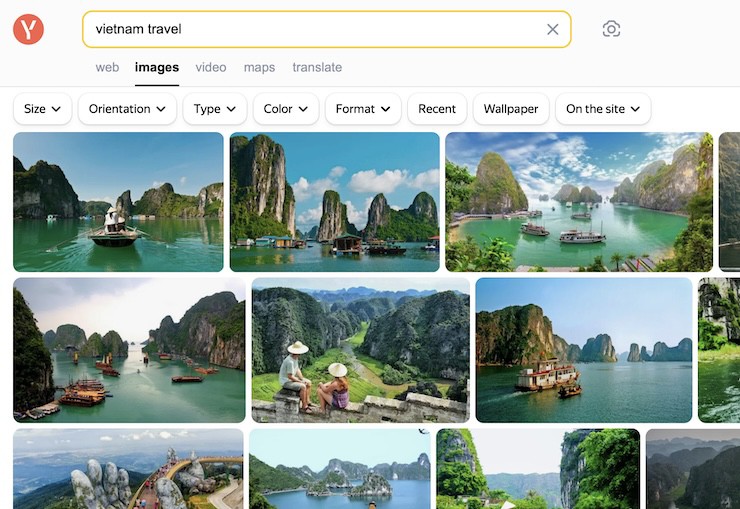Expand the Size filter dropdown
The image size is (740, 509).
42,109
